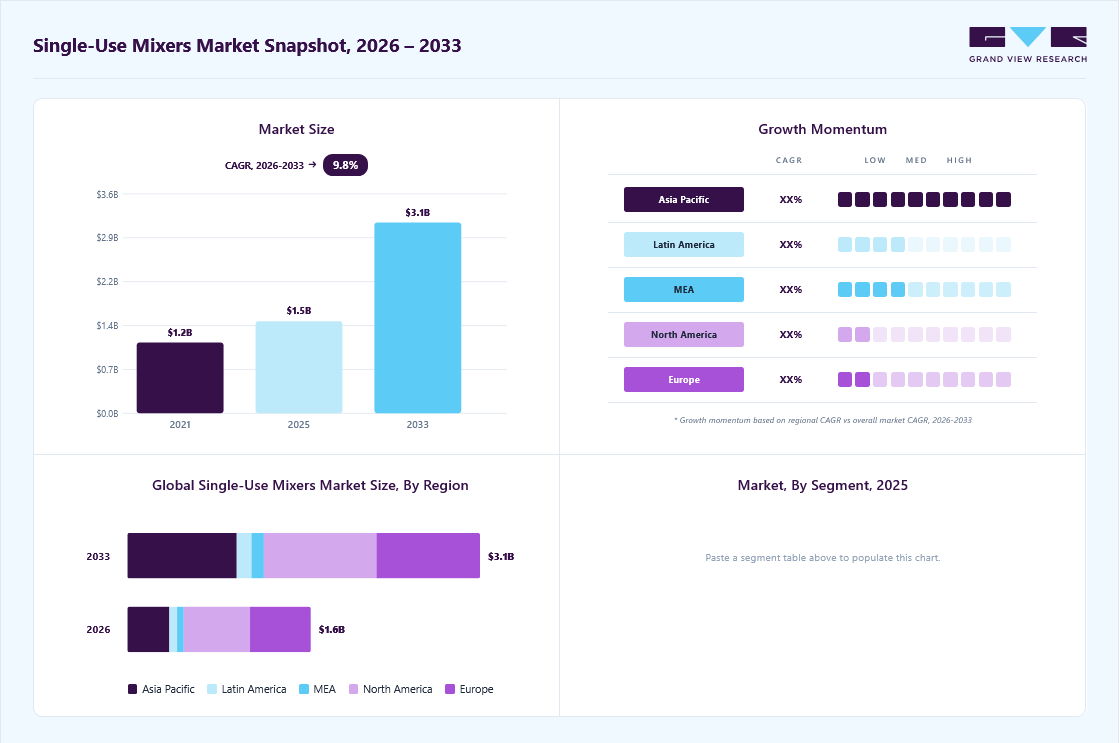Click North America segment of 2033 bar
This screenshot has height=743, width=1120.
320,556
